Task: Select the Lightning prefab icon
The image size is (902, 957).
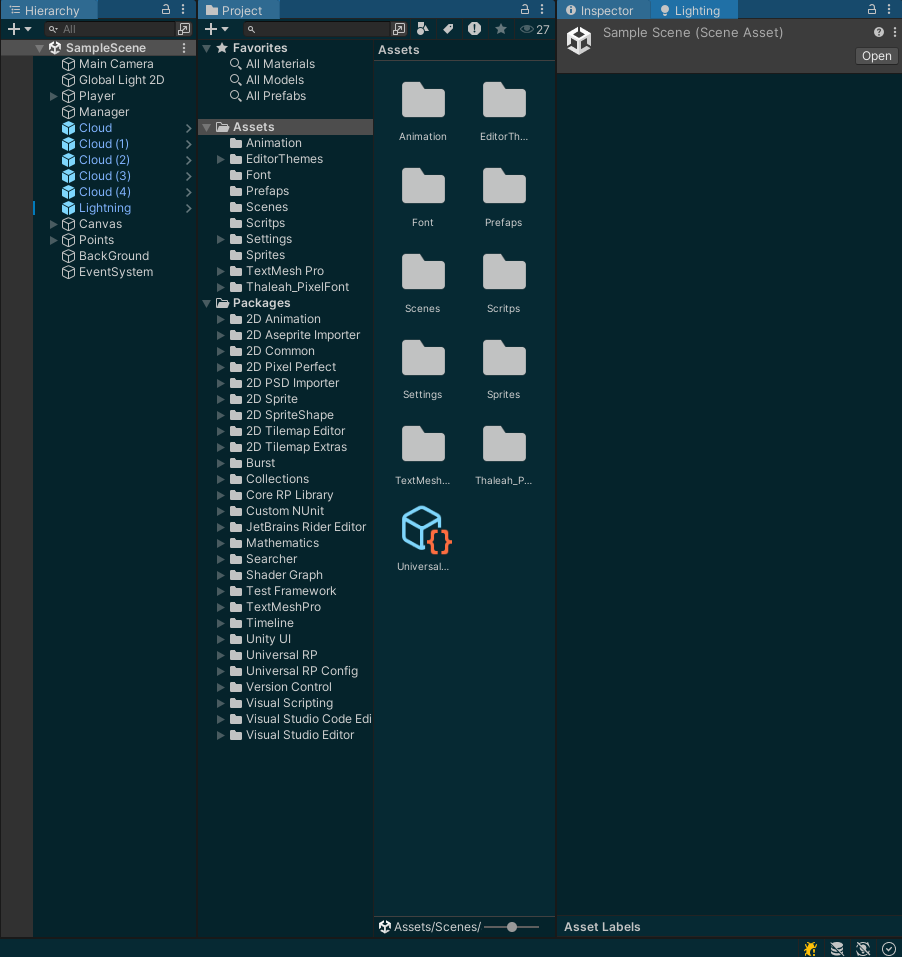Action: pos(68,208)
